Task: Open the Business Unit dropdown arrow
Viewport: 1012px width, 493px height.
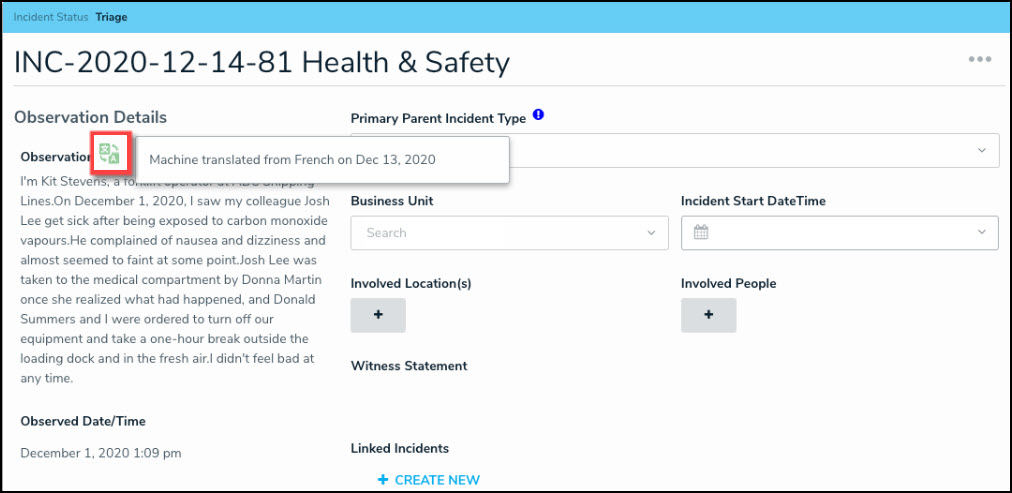Action: [x=650, y=233]
